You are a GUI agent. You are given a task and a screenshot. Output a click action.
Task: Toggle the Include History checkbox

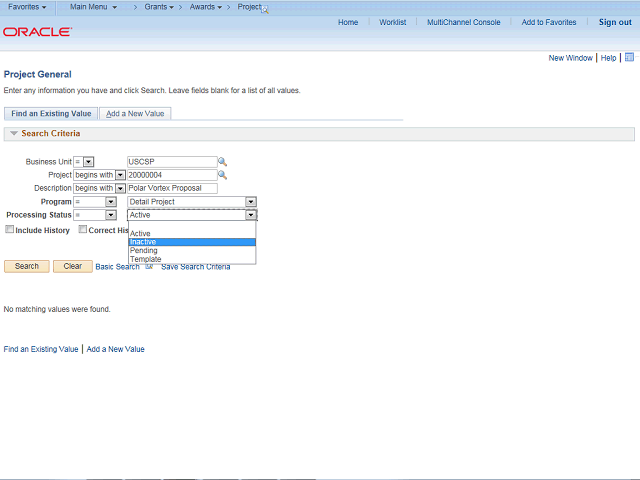[9, 229]
